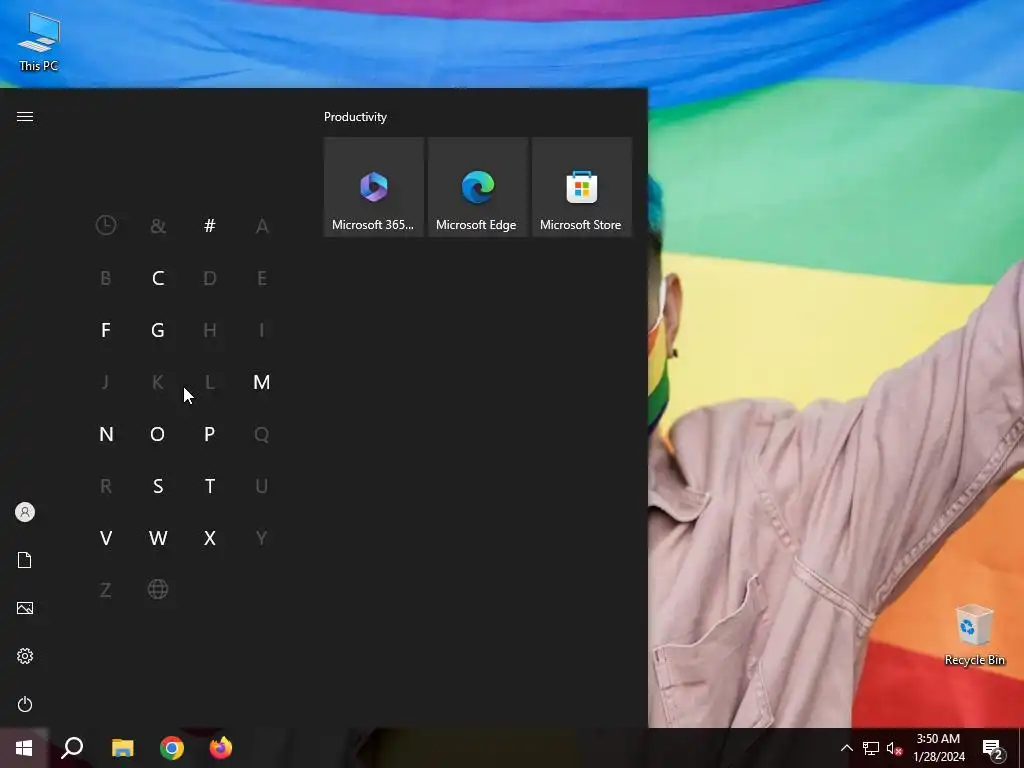Open the muted volume tray icon
The image size is (1024, 768).
[894, 748]
